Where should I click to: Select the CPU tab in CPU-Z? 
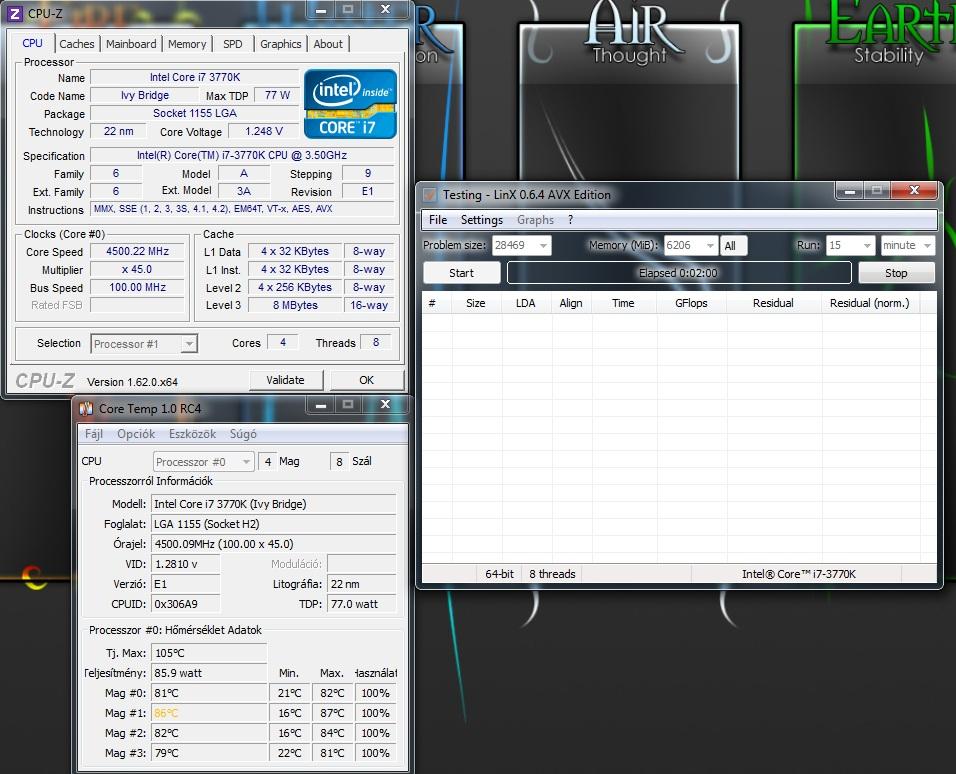point(32,43)
